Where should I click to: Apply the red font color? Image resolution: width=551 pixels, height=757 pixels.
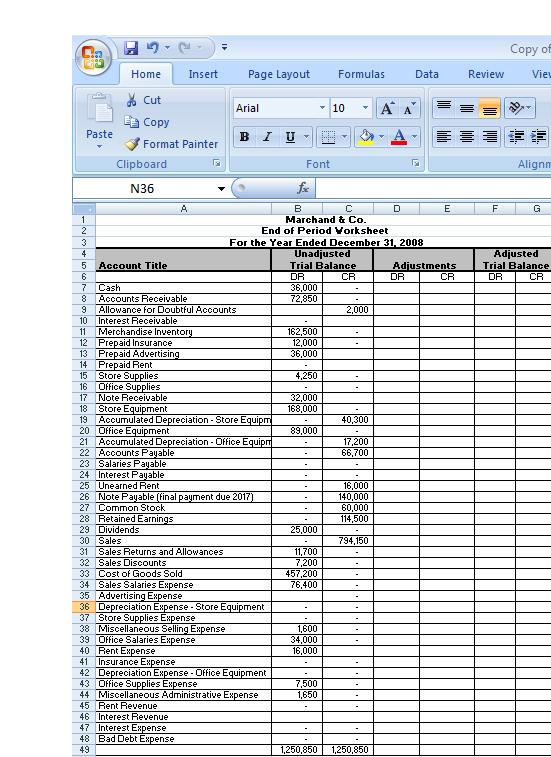pos(399,137)
